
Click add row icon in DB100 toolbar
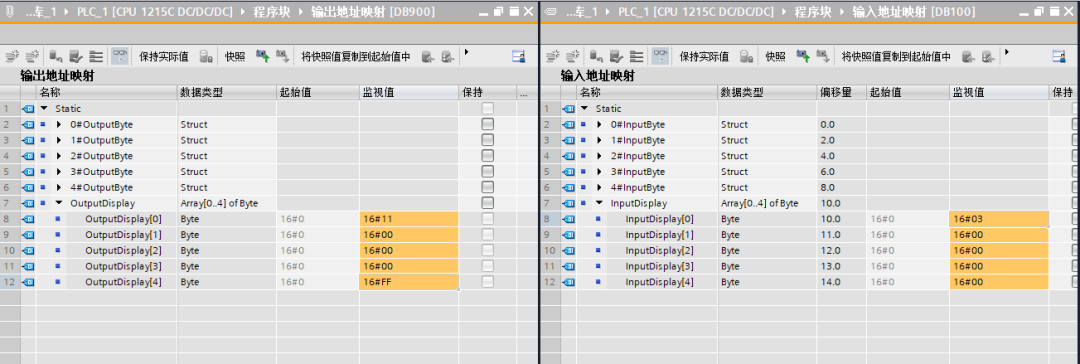(x=572, y=57)
